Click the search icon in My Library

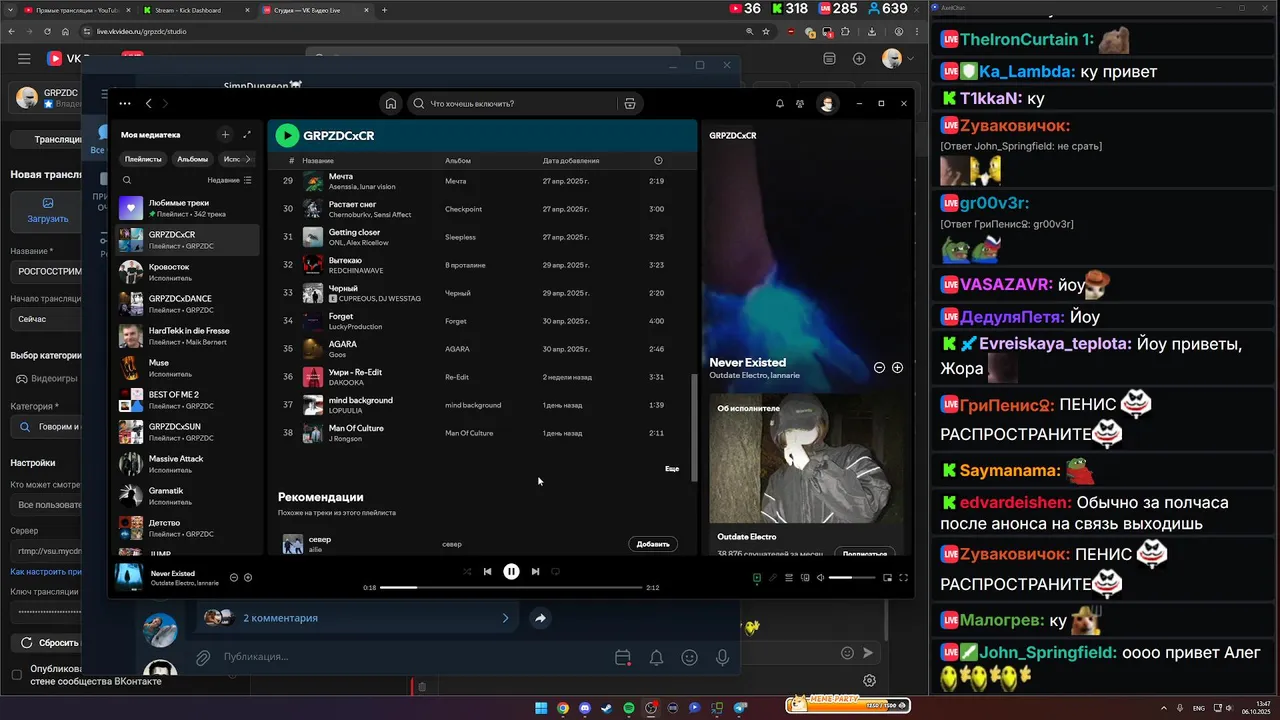tap(127, 180)
